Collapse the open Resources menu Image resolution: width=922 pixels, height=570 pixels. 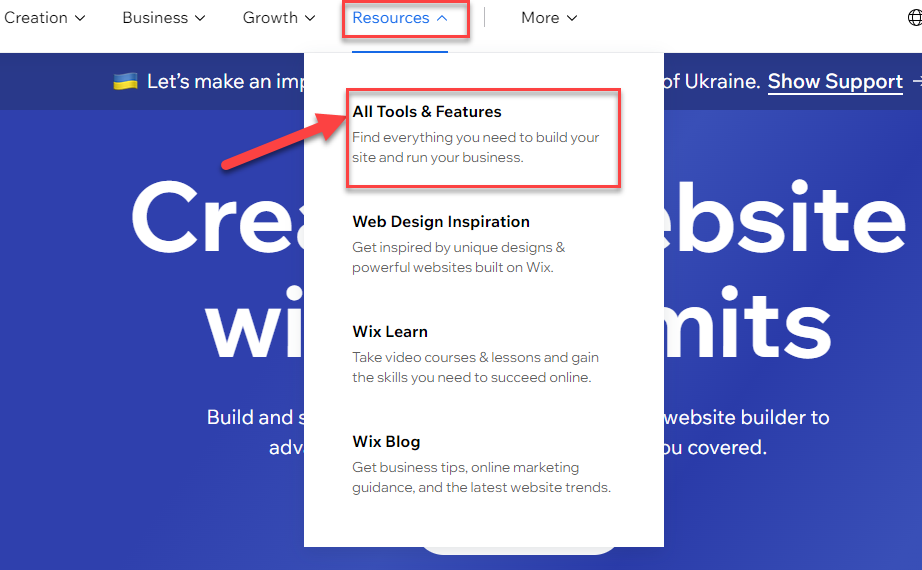(x=400, y=18)
